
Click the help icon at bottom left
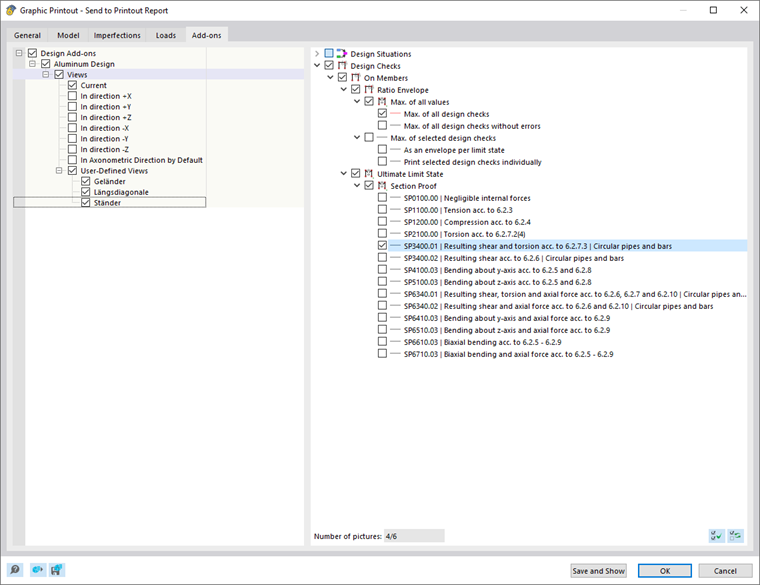click(15, 569)
